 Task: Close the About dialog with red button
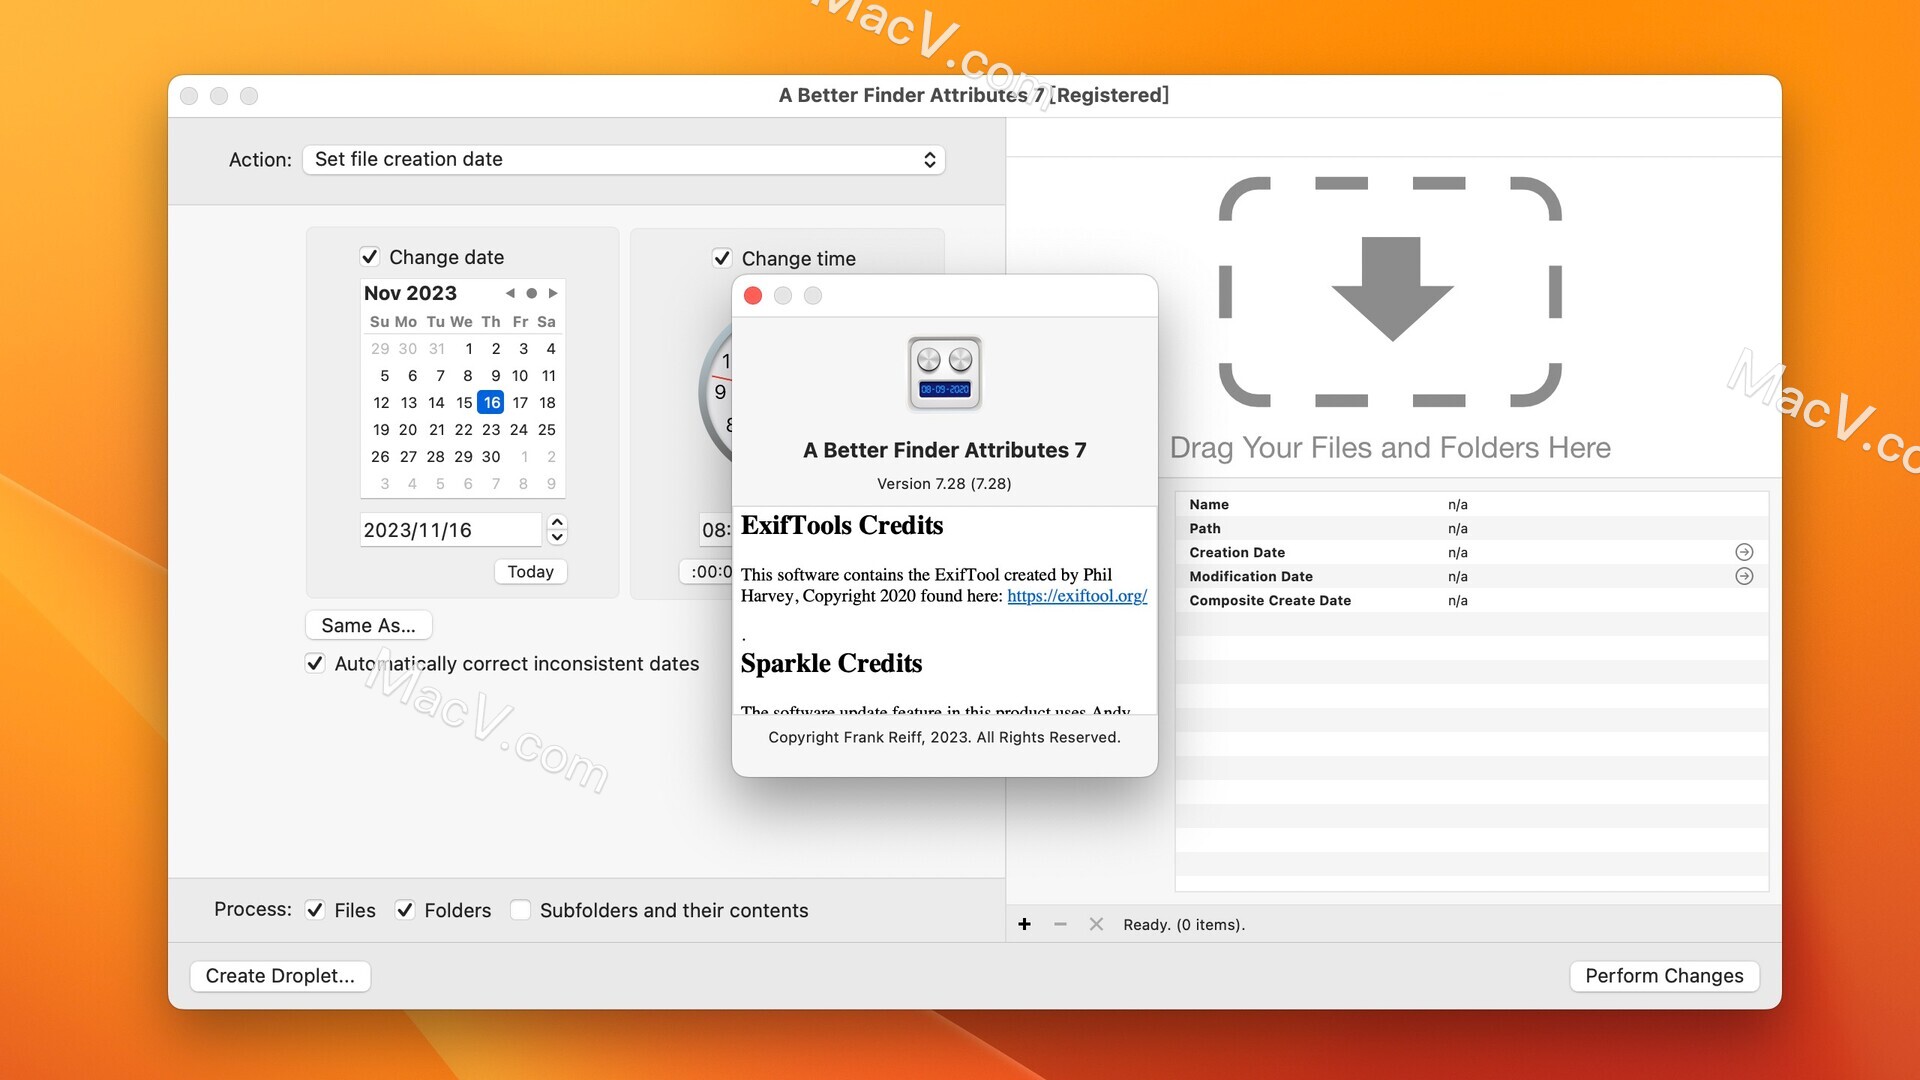[753, 295]
